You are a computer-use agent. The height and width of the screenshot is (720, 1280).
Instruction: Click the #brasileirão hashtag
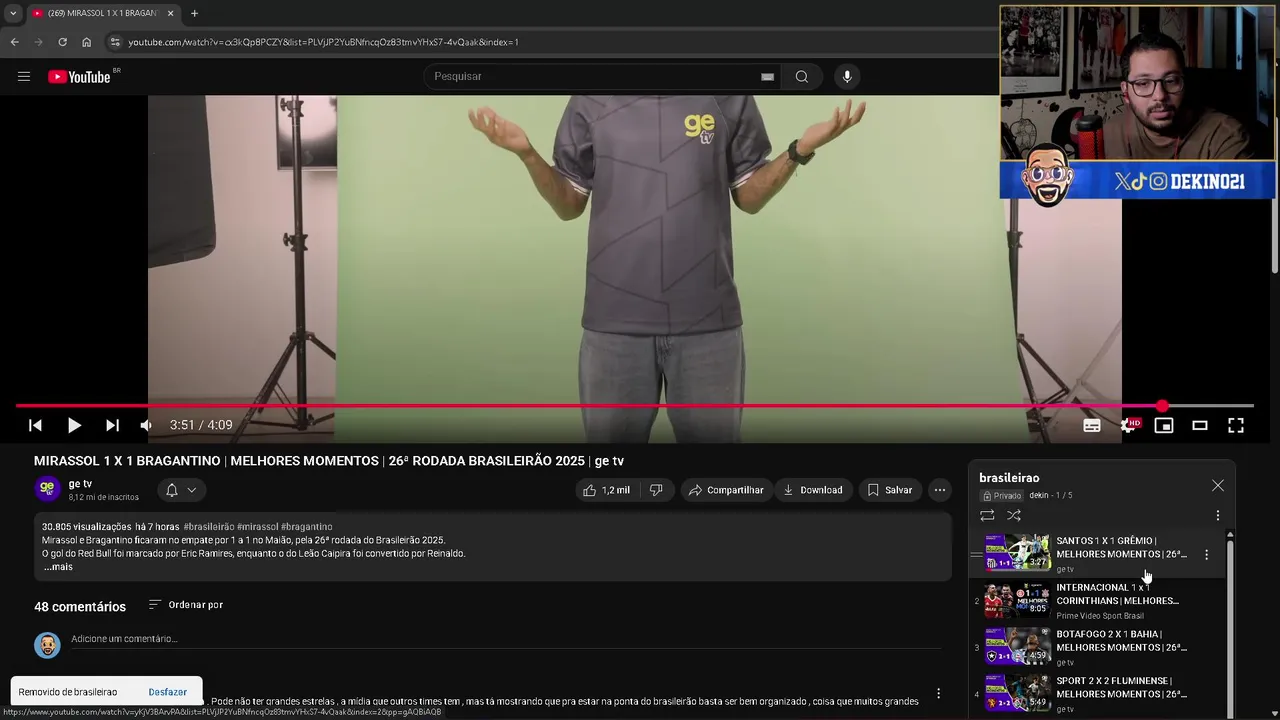tap(209, 527)
